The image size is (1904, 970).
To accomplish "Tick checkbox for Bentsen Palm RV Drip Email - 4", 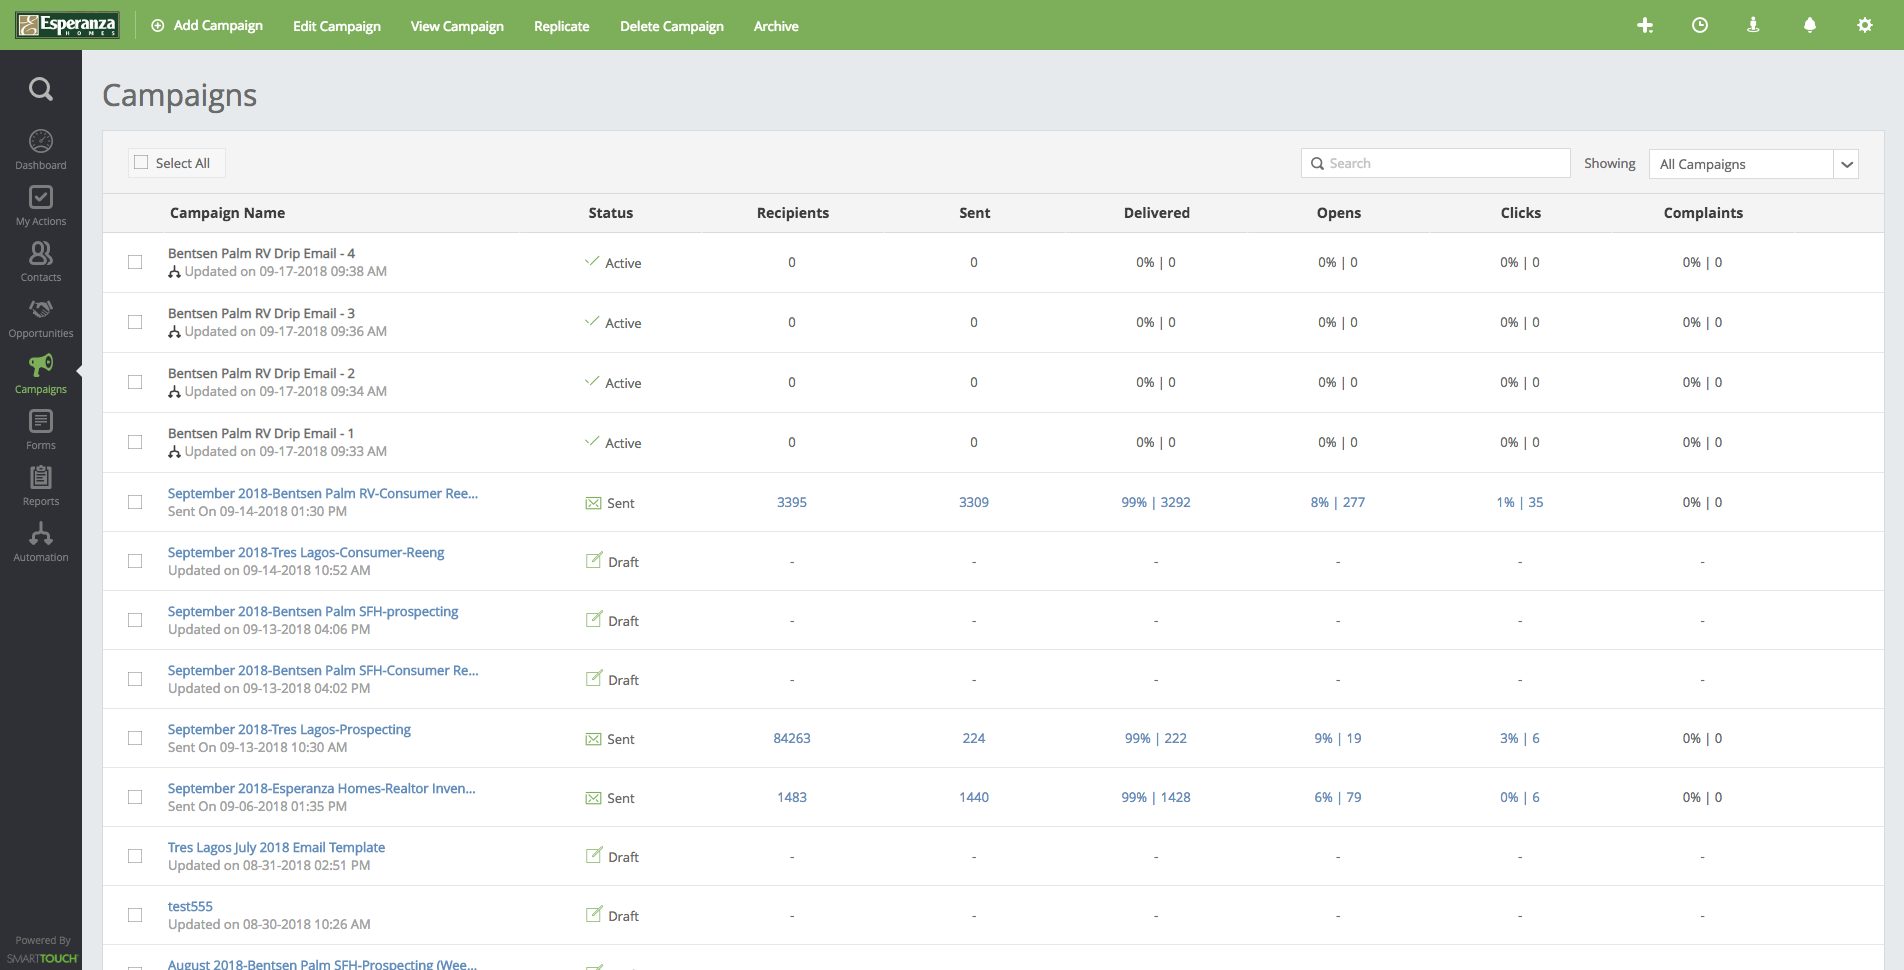I will pos(135,262).
